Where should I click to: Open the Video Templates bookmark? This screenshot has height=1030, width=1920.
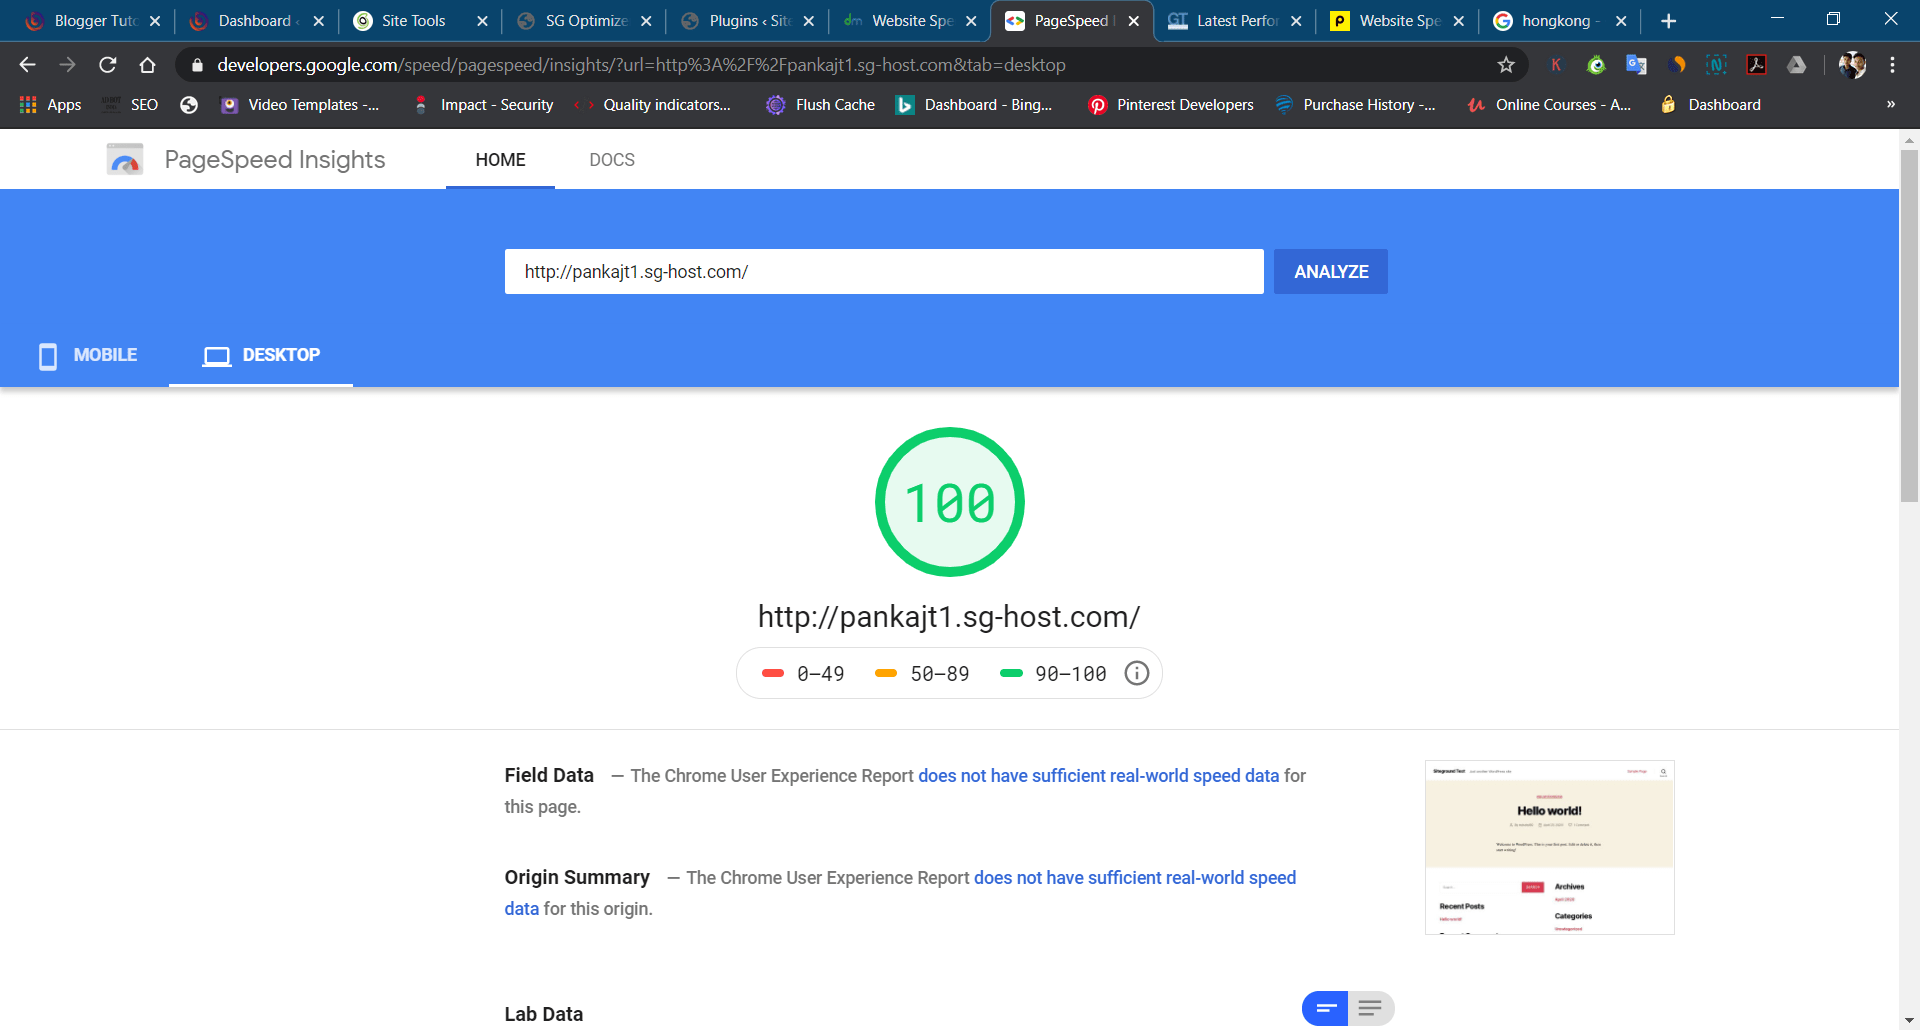[300, 105]
